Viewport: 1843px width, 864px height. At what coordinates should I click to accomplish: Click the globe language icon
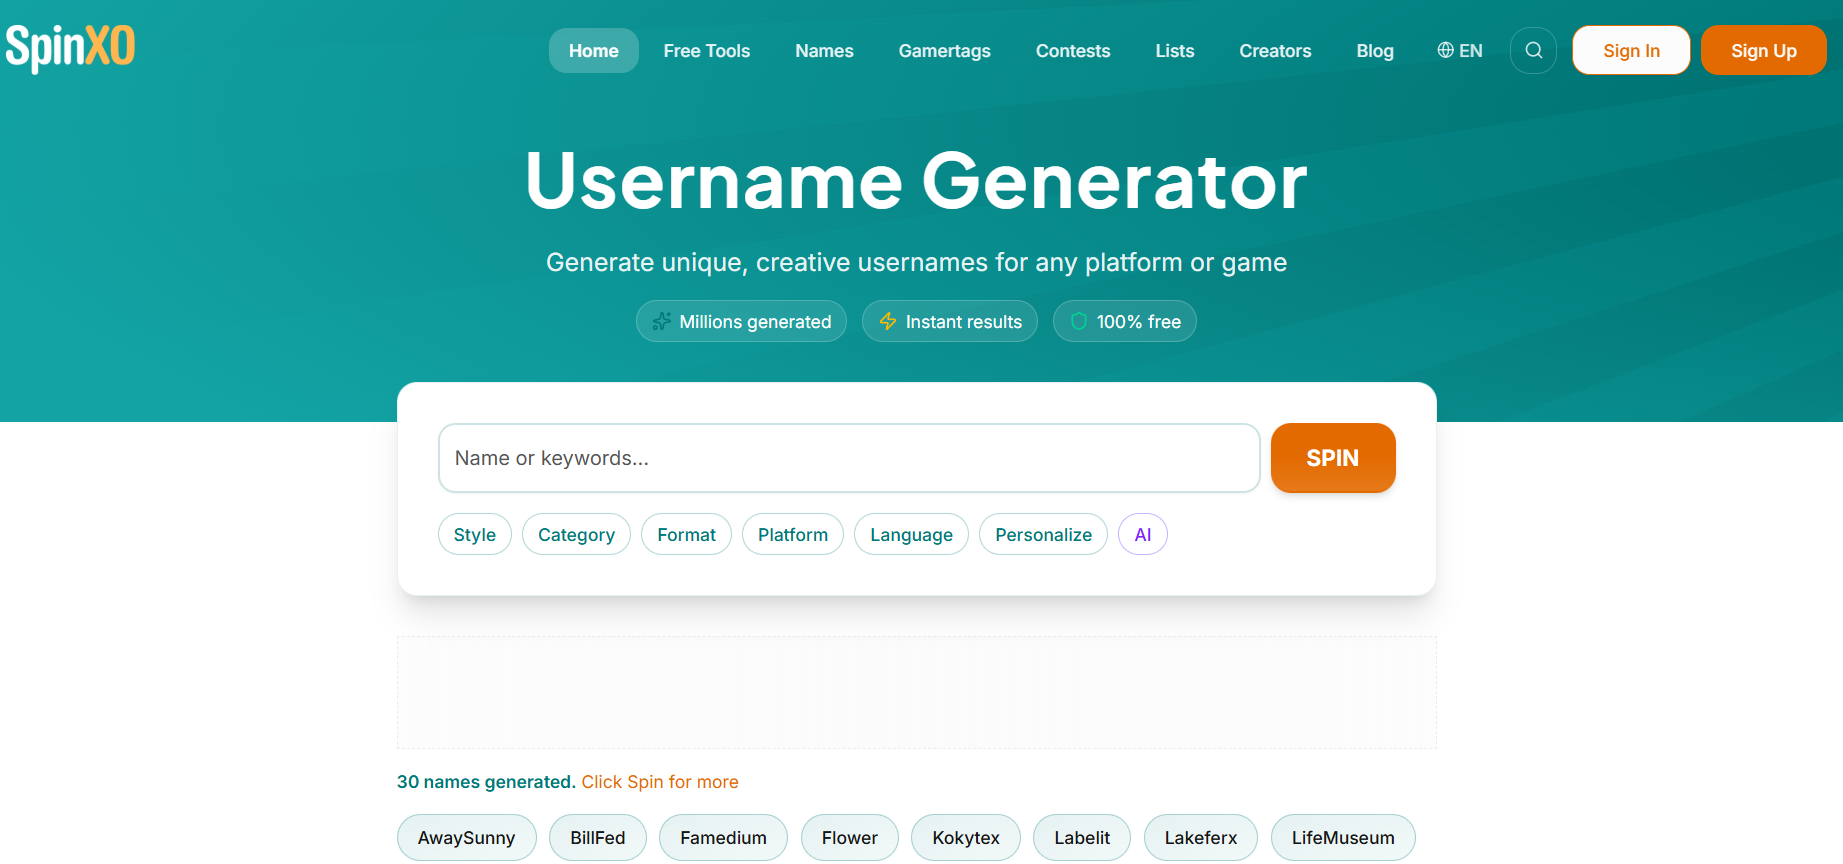pyautogui.click(x=1445, y=50)
